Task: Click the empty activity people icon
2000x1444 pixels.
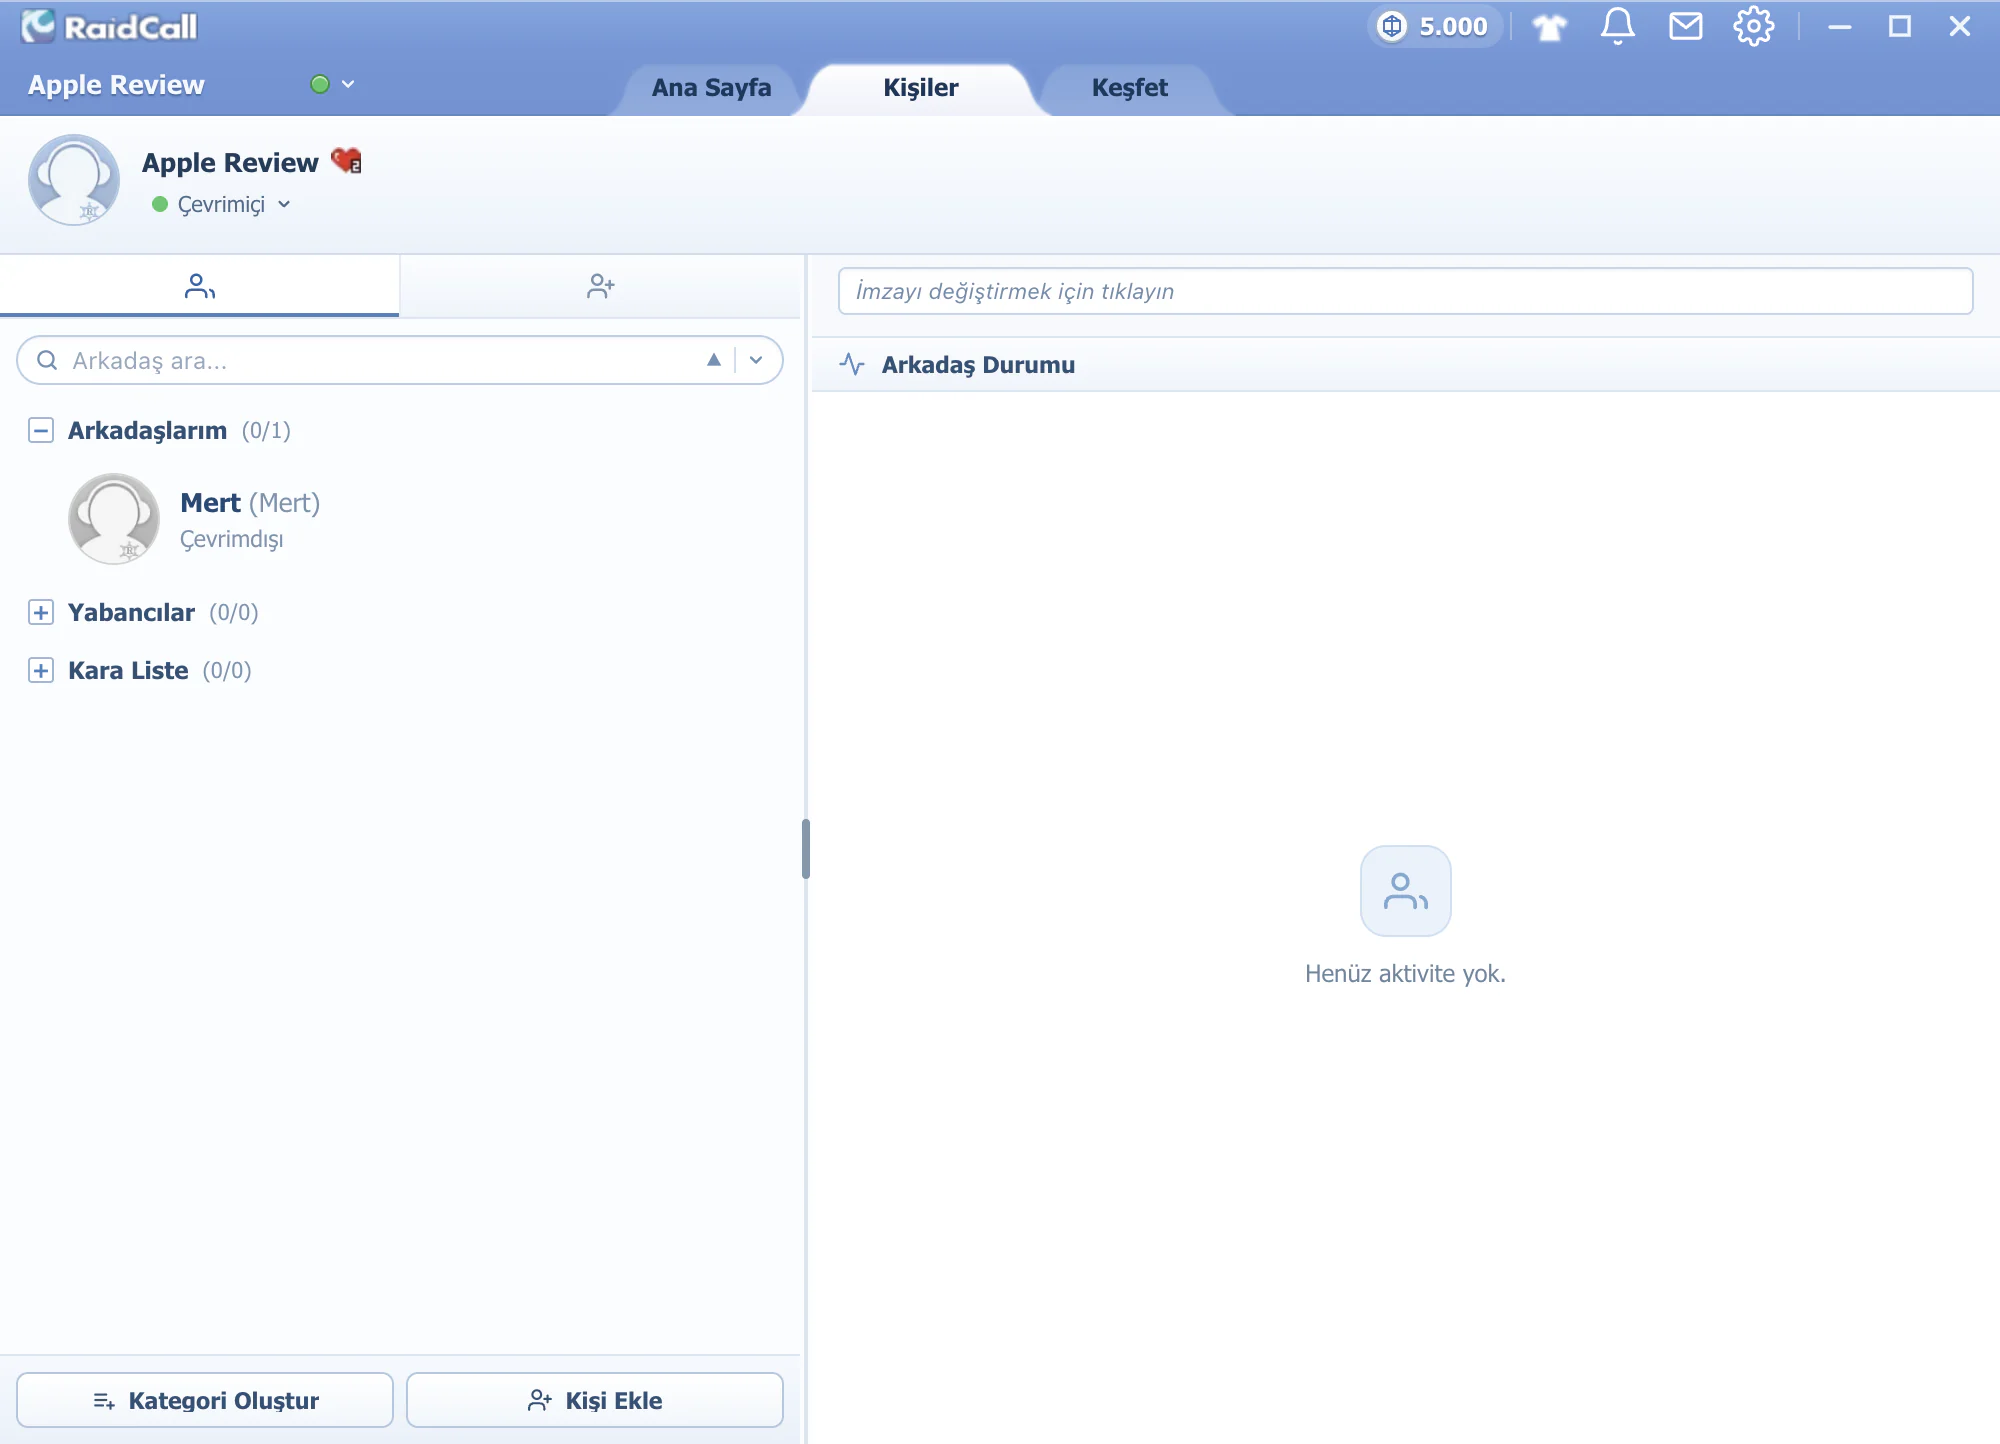Action: click(1406, 891)
